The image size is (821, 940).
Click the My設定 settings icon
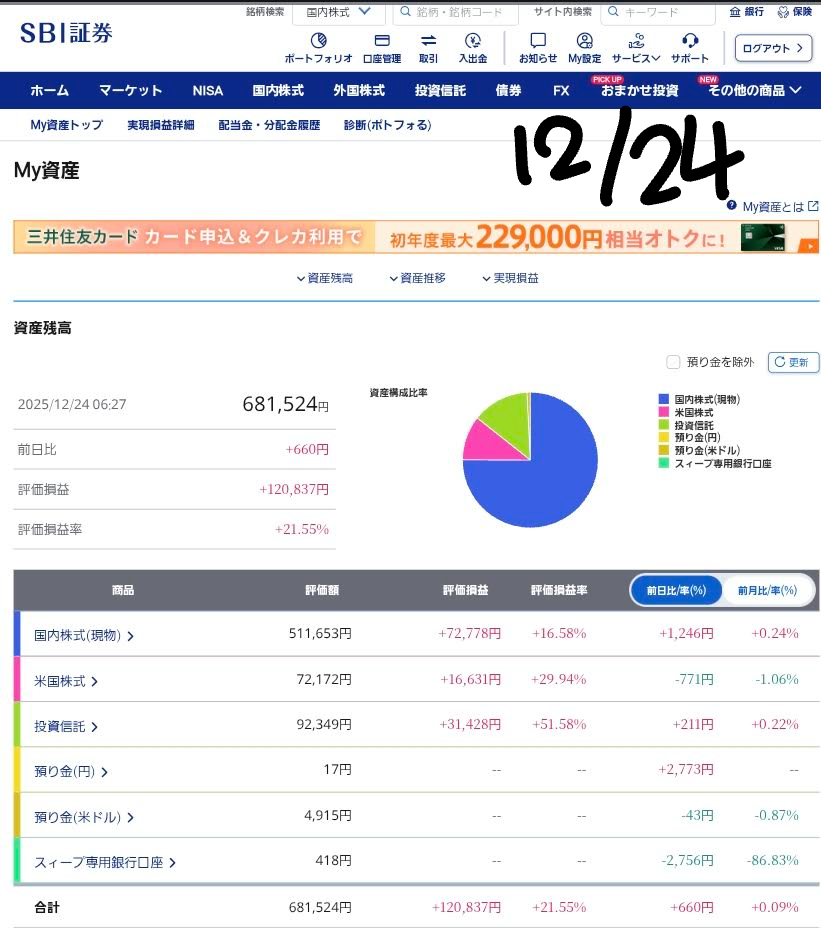coord(585,41)
